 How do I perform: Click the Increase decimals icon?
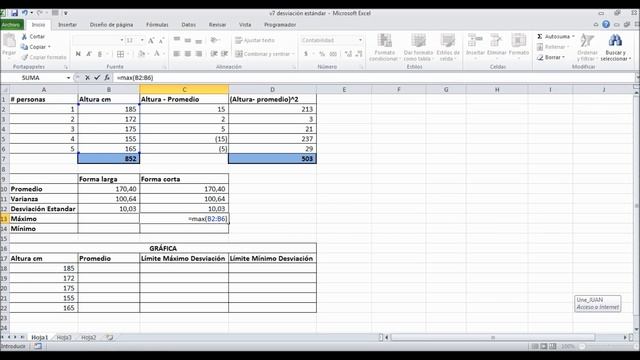click(348, 53)
